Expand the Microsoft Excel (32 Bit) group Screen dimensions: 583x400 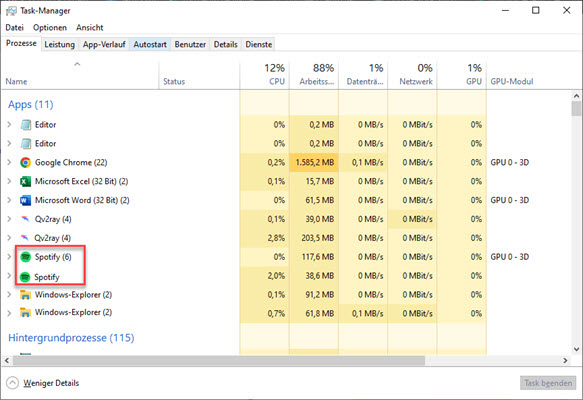pyautogui.click(x=9, y=181)
